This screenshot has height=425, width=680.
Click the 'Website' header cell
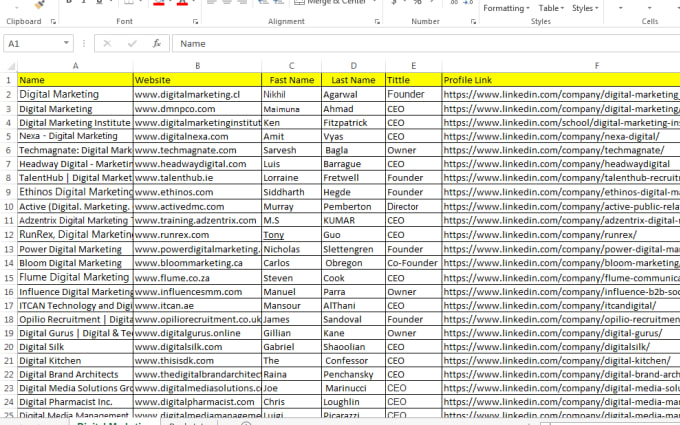pos(197,80)
